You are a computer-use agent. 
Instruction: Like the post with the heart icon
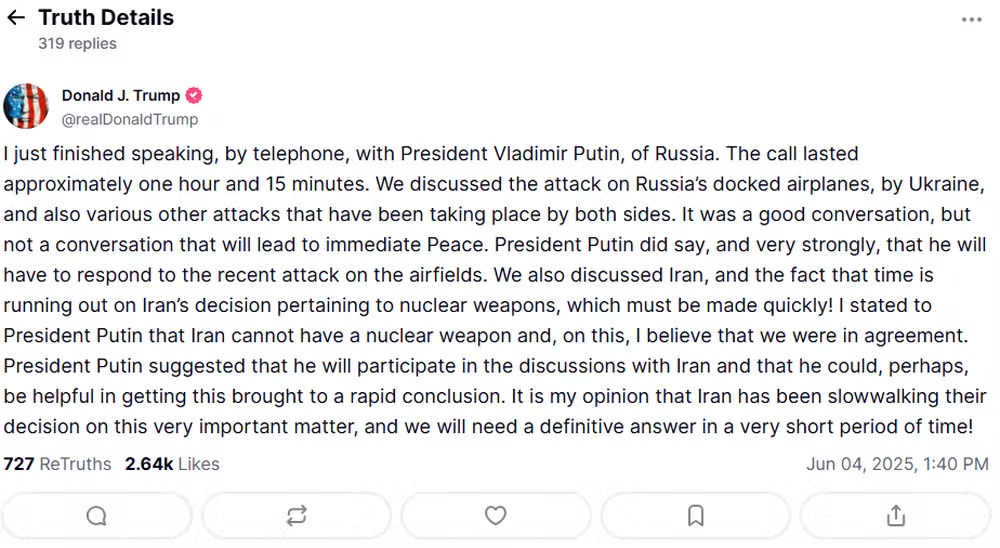pos(496,515)
